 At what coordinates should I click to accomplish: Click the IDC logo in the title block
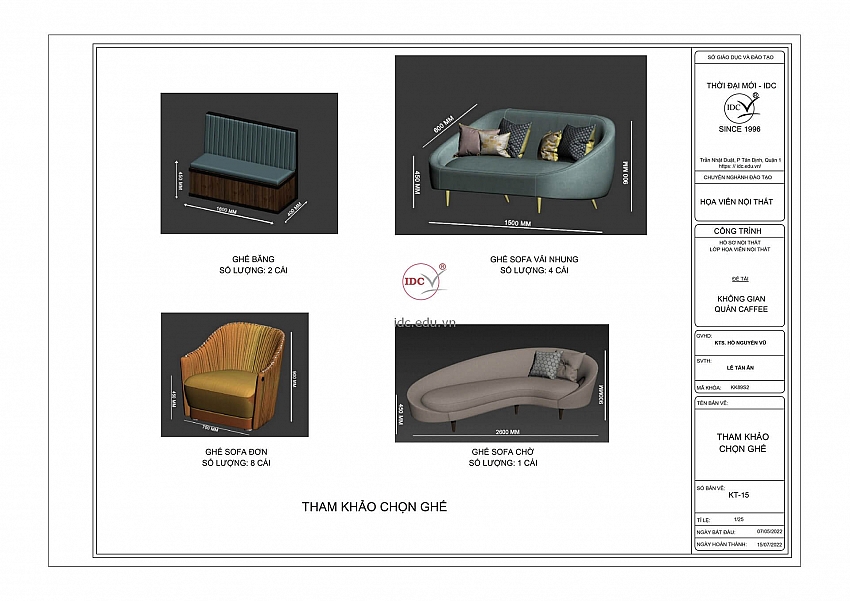[x=740, y=107]
